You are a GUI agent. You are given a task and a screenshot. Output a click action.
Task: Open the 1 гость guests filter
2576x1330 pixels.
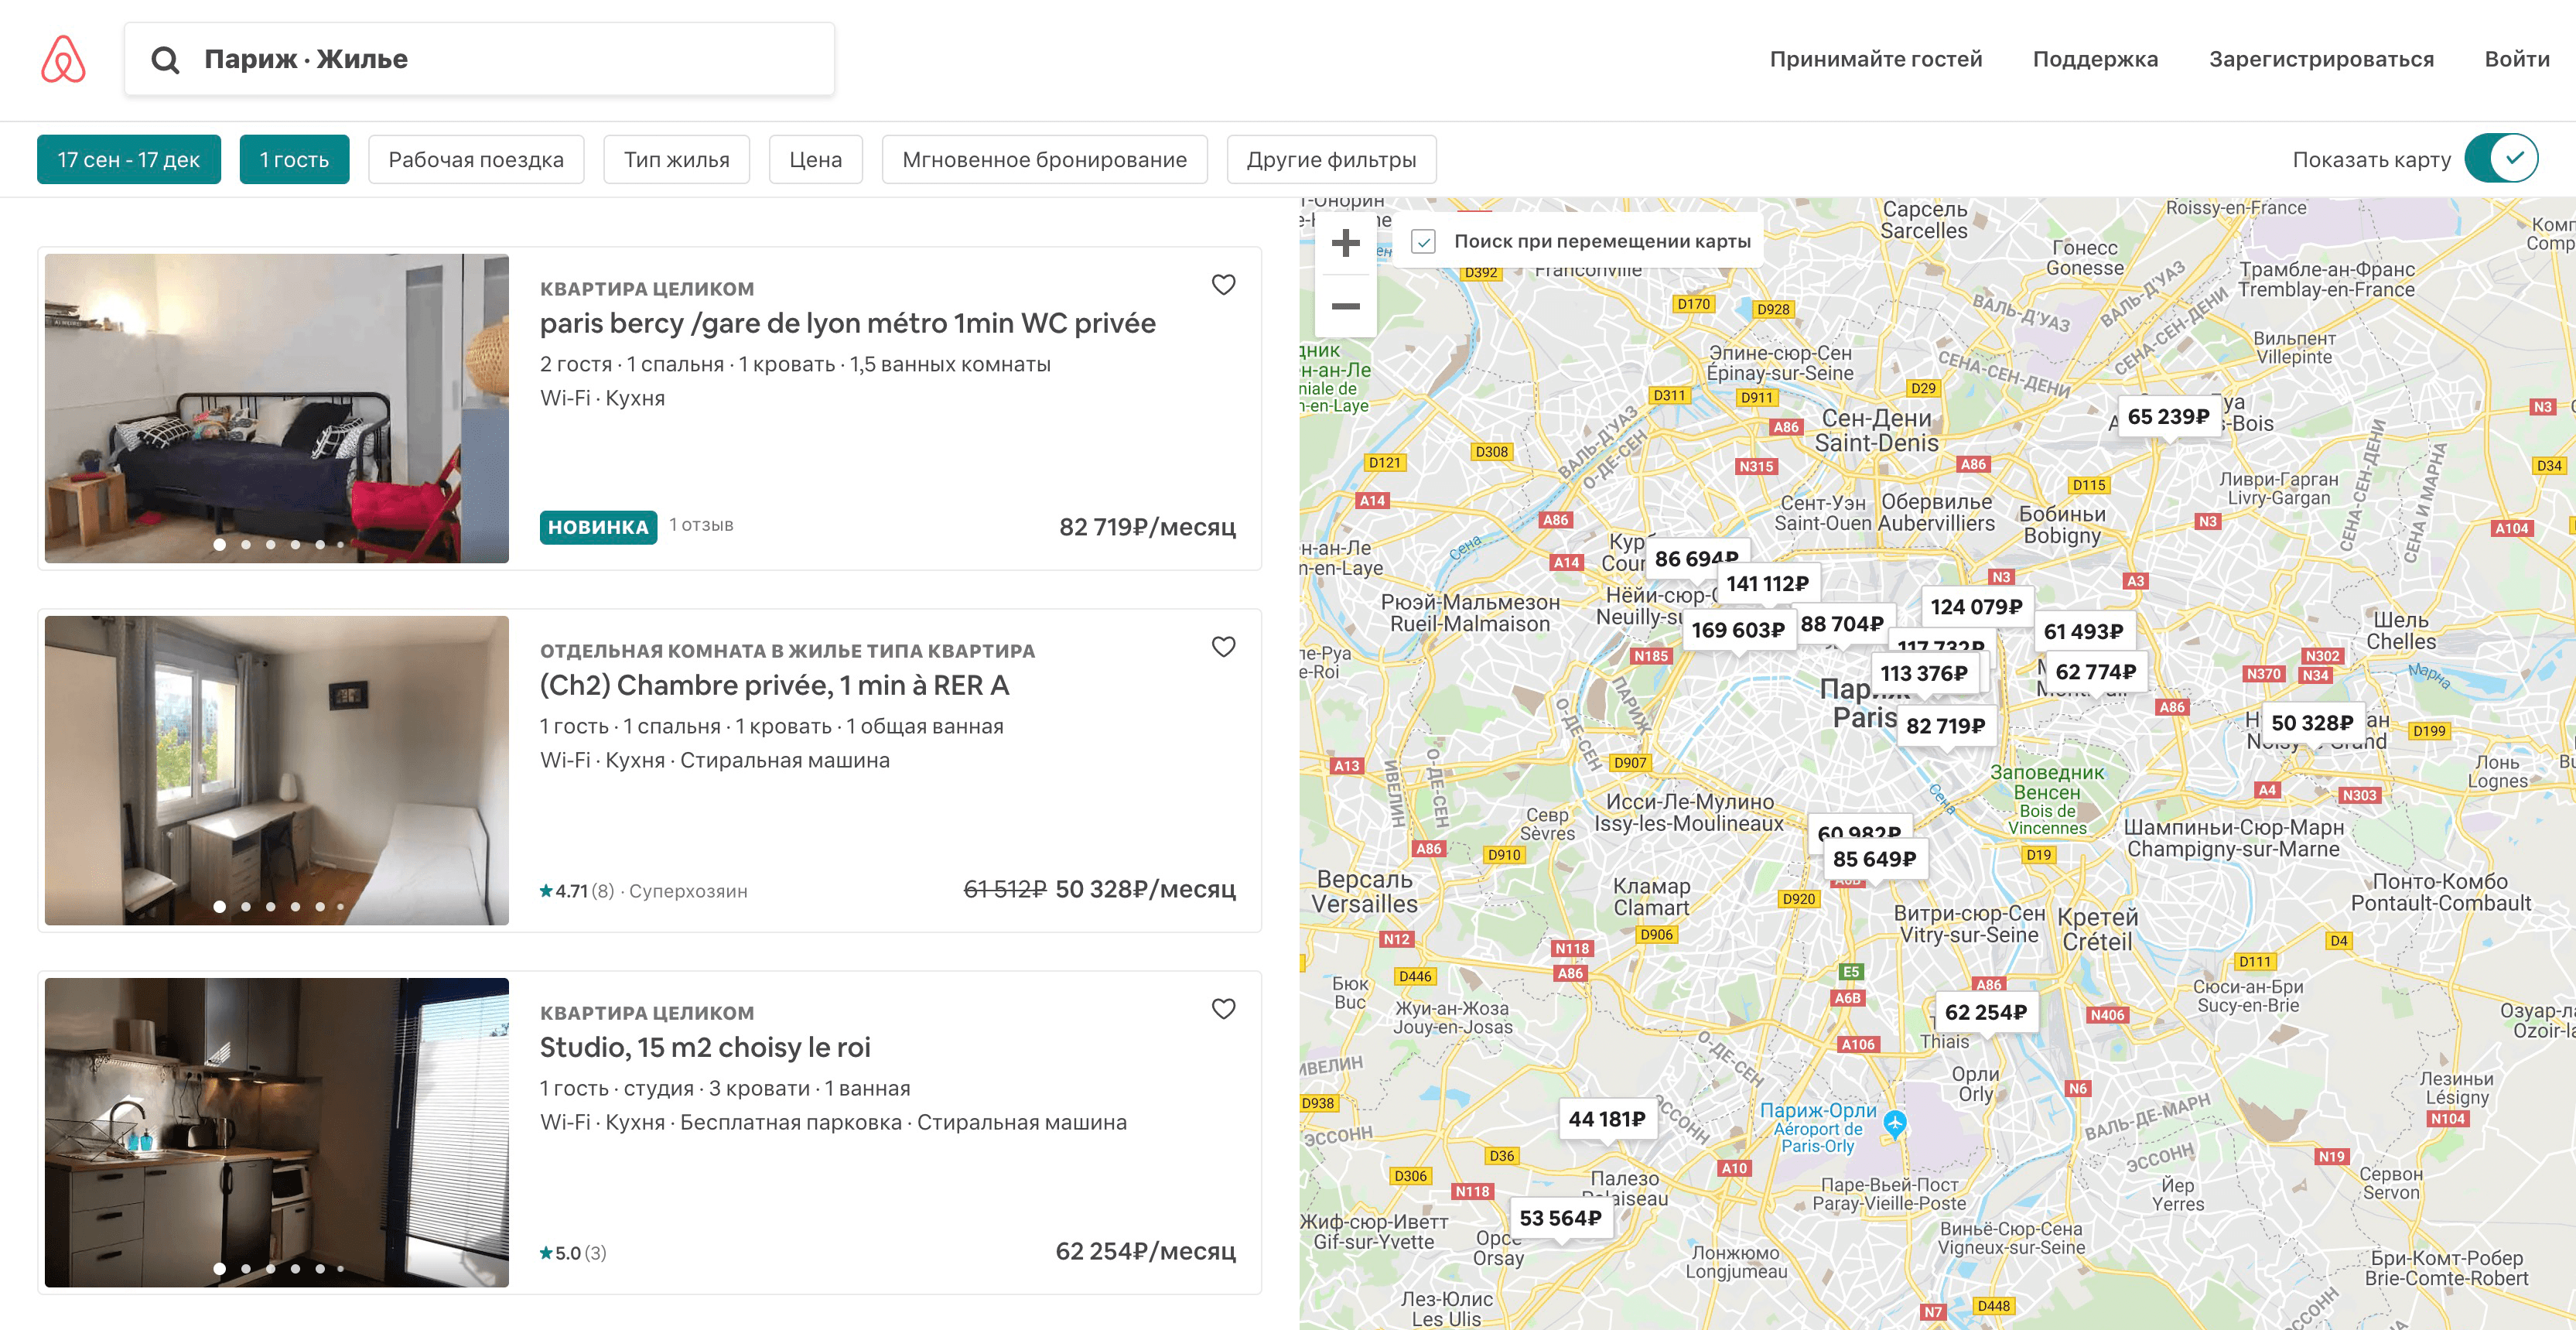click(294, 160)
